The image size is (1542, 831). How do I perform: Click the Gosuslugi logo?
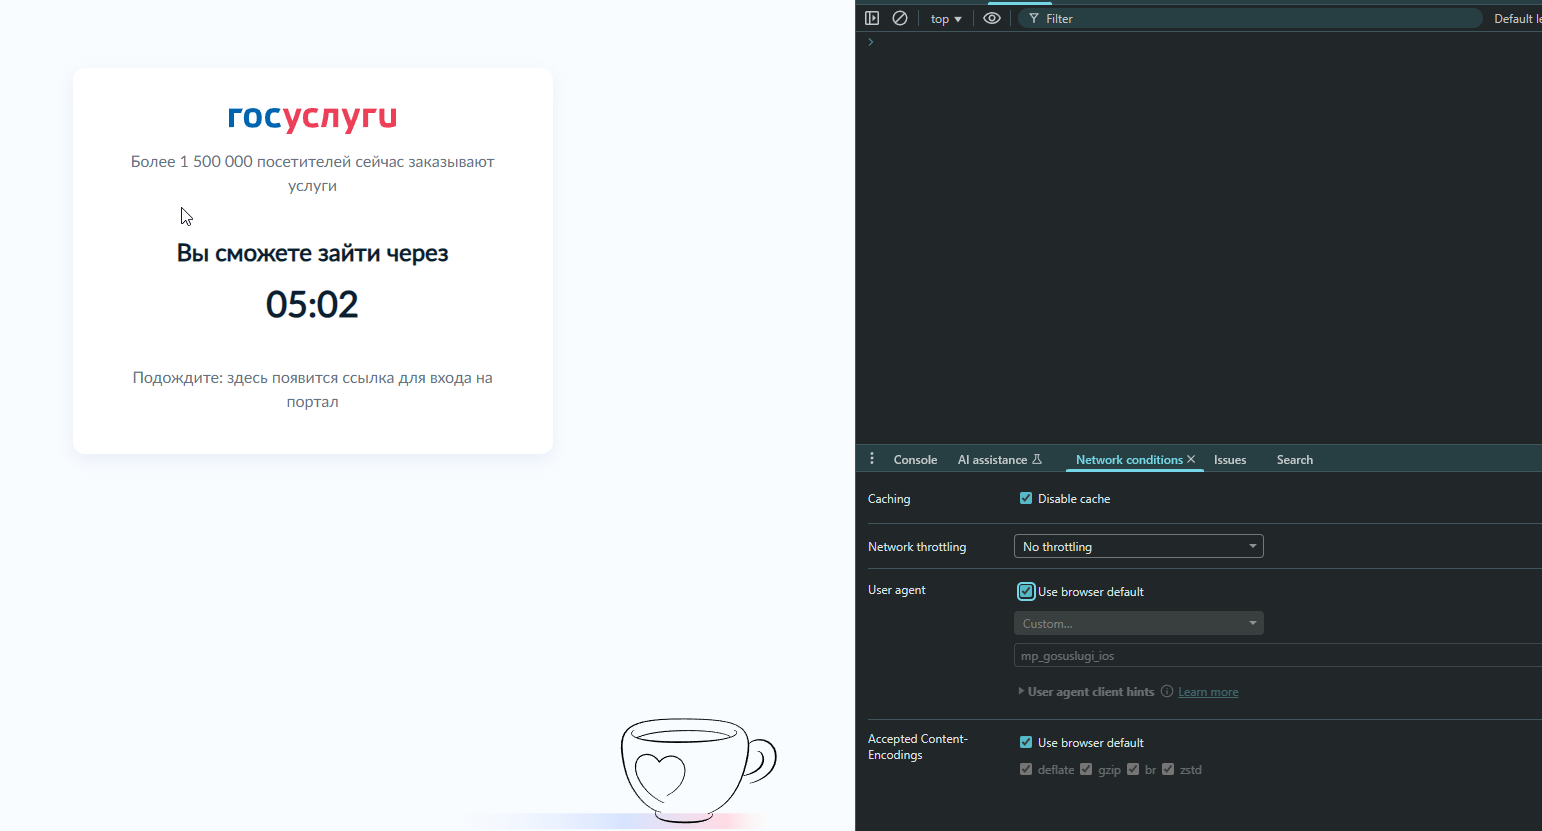click(x=312, y=118)
